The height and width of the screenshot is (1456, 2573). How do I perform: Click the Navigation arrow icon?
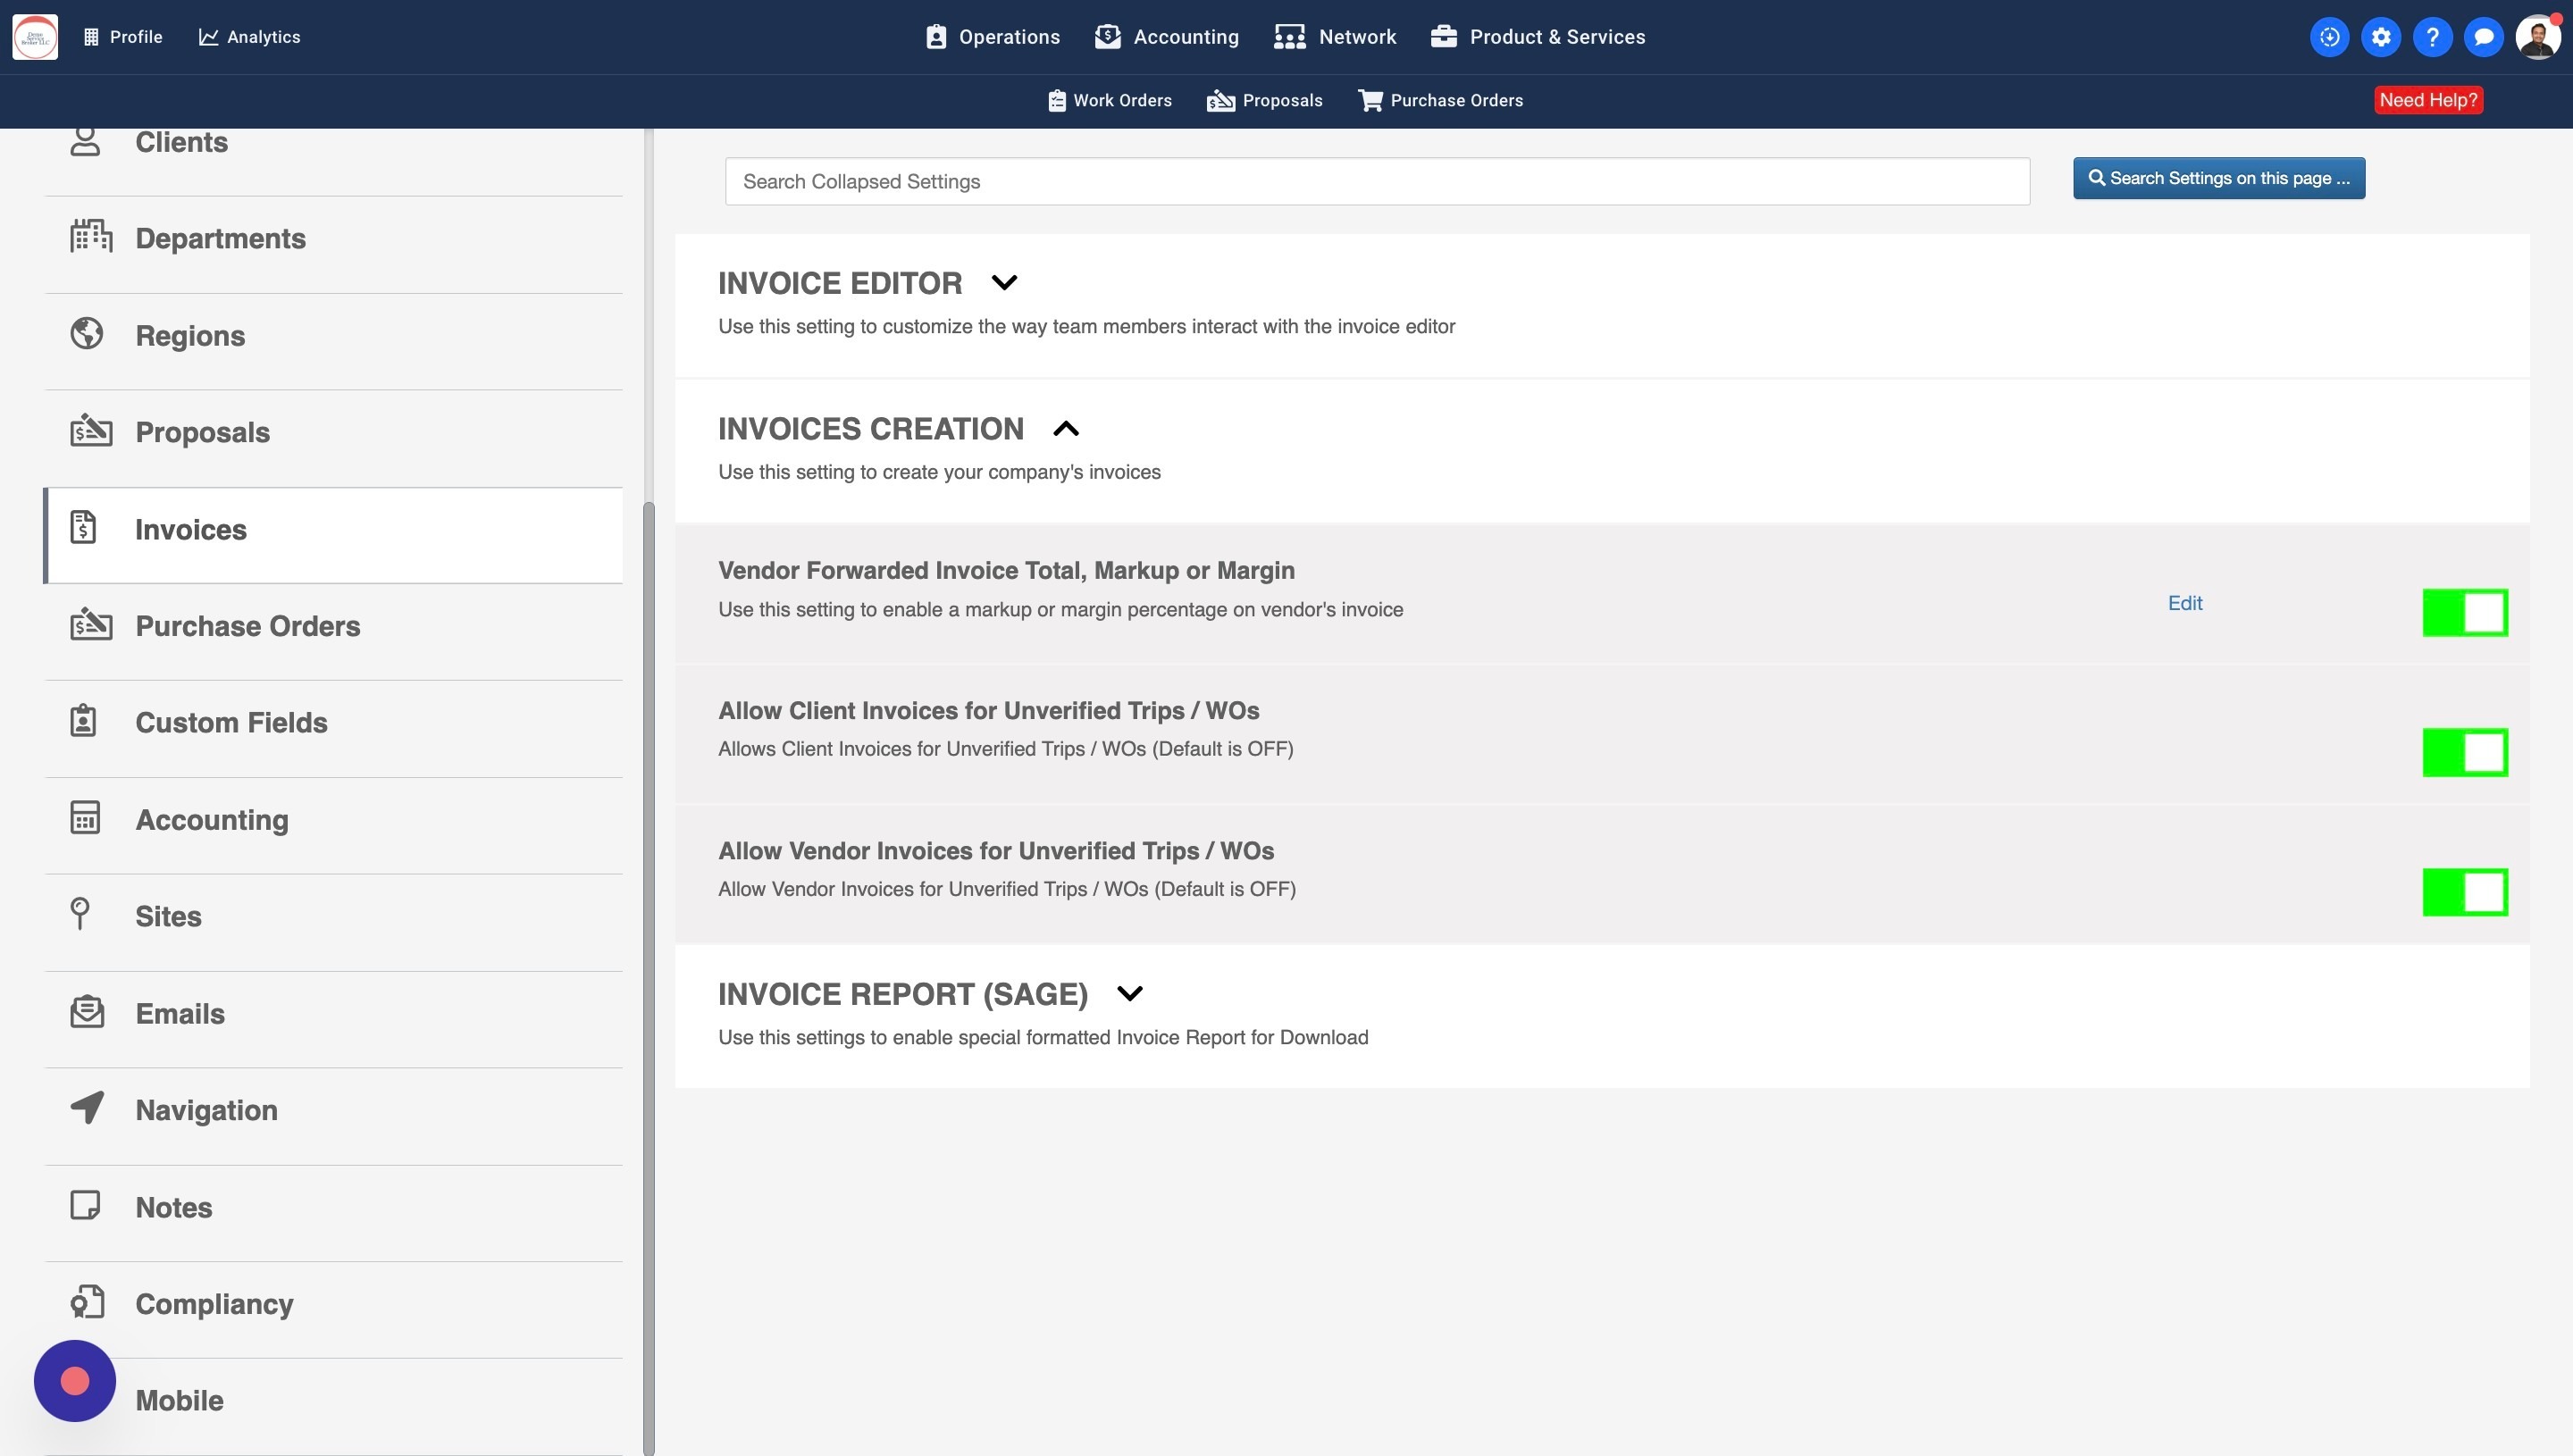(x=87, y=1108)
